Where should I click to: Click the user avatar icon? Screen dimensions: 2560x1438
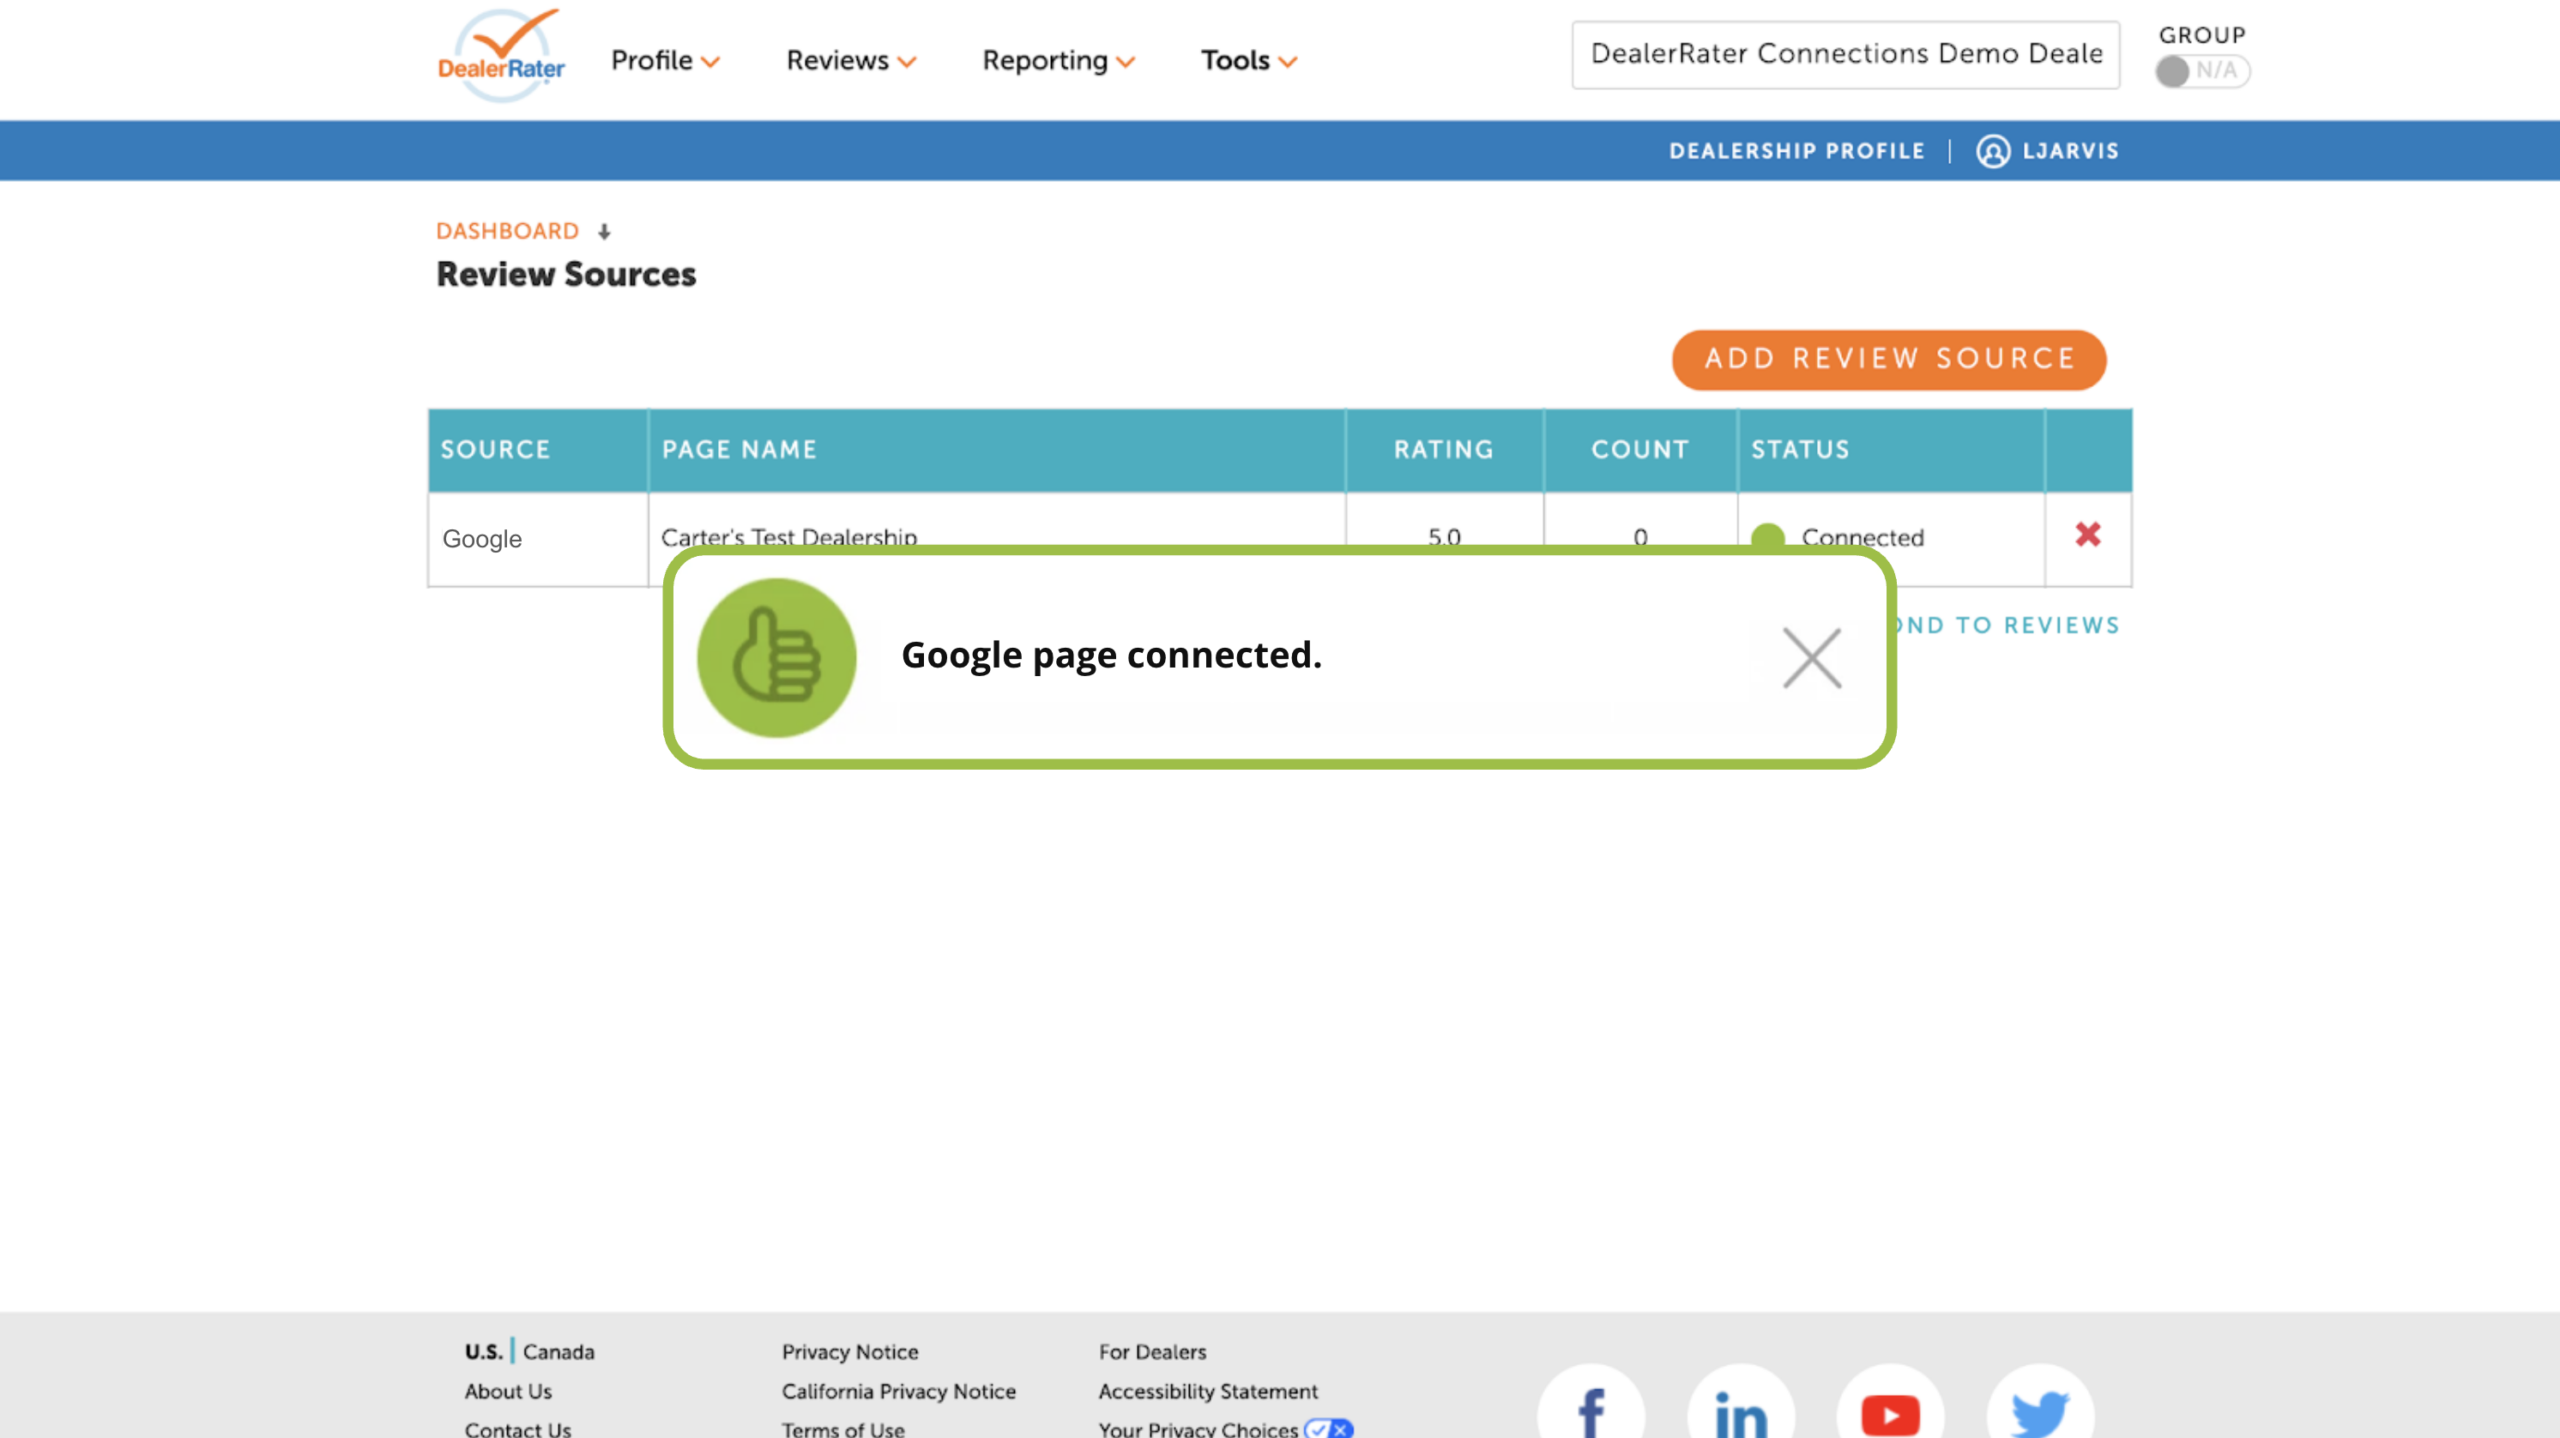pos(1992,151)
